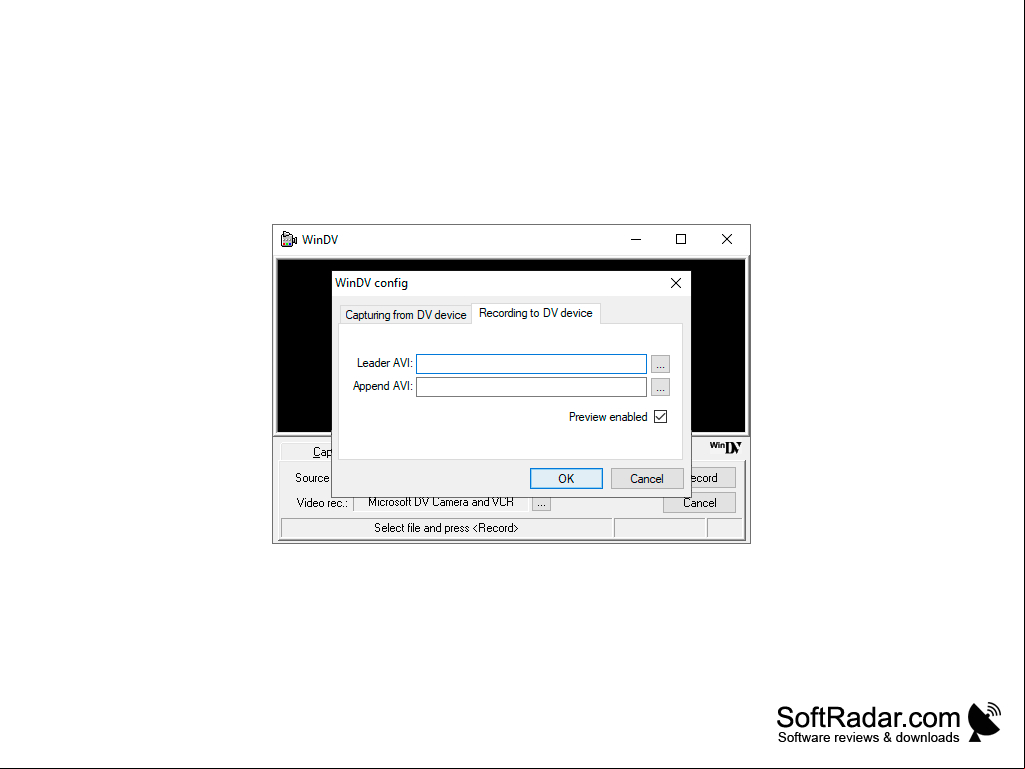This screenshot has height=769, width=1025.
Task: Close the WinDV main window
Action: (x=726, y=239)
